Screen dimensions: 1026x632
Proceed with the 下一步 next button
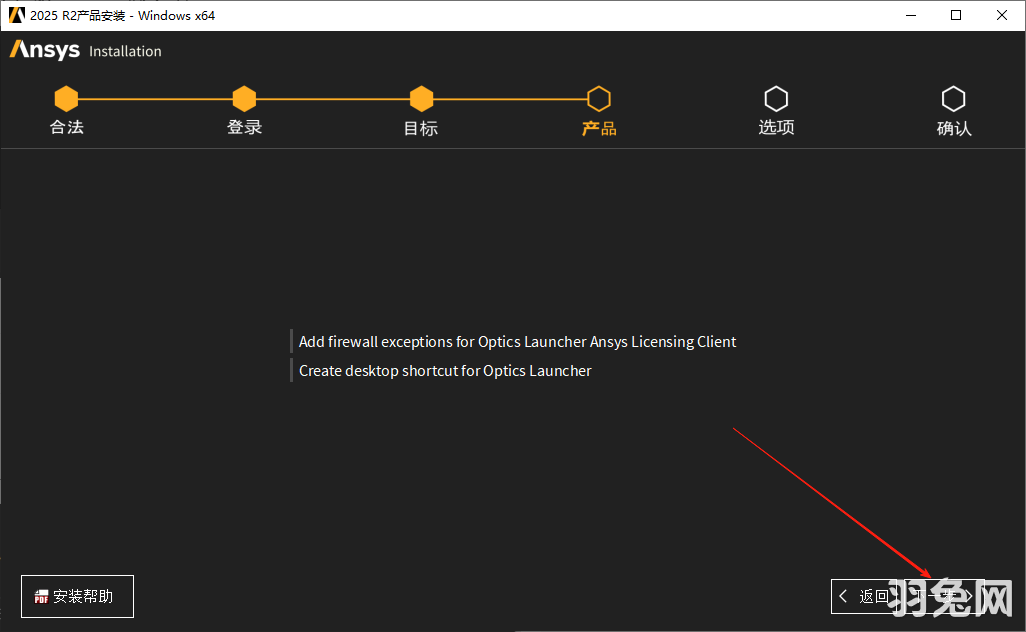click(x=945, y=596)
